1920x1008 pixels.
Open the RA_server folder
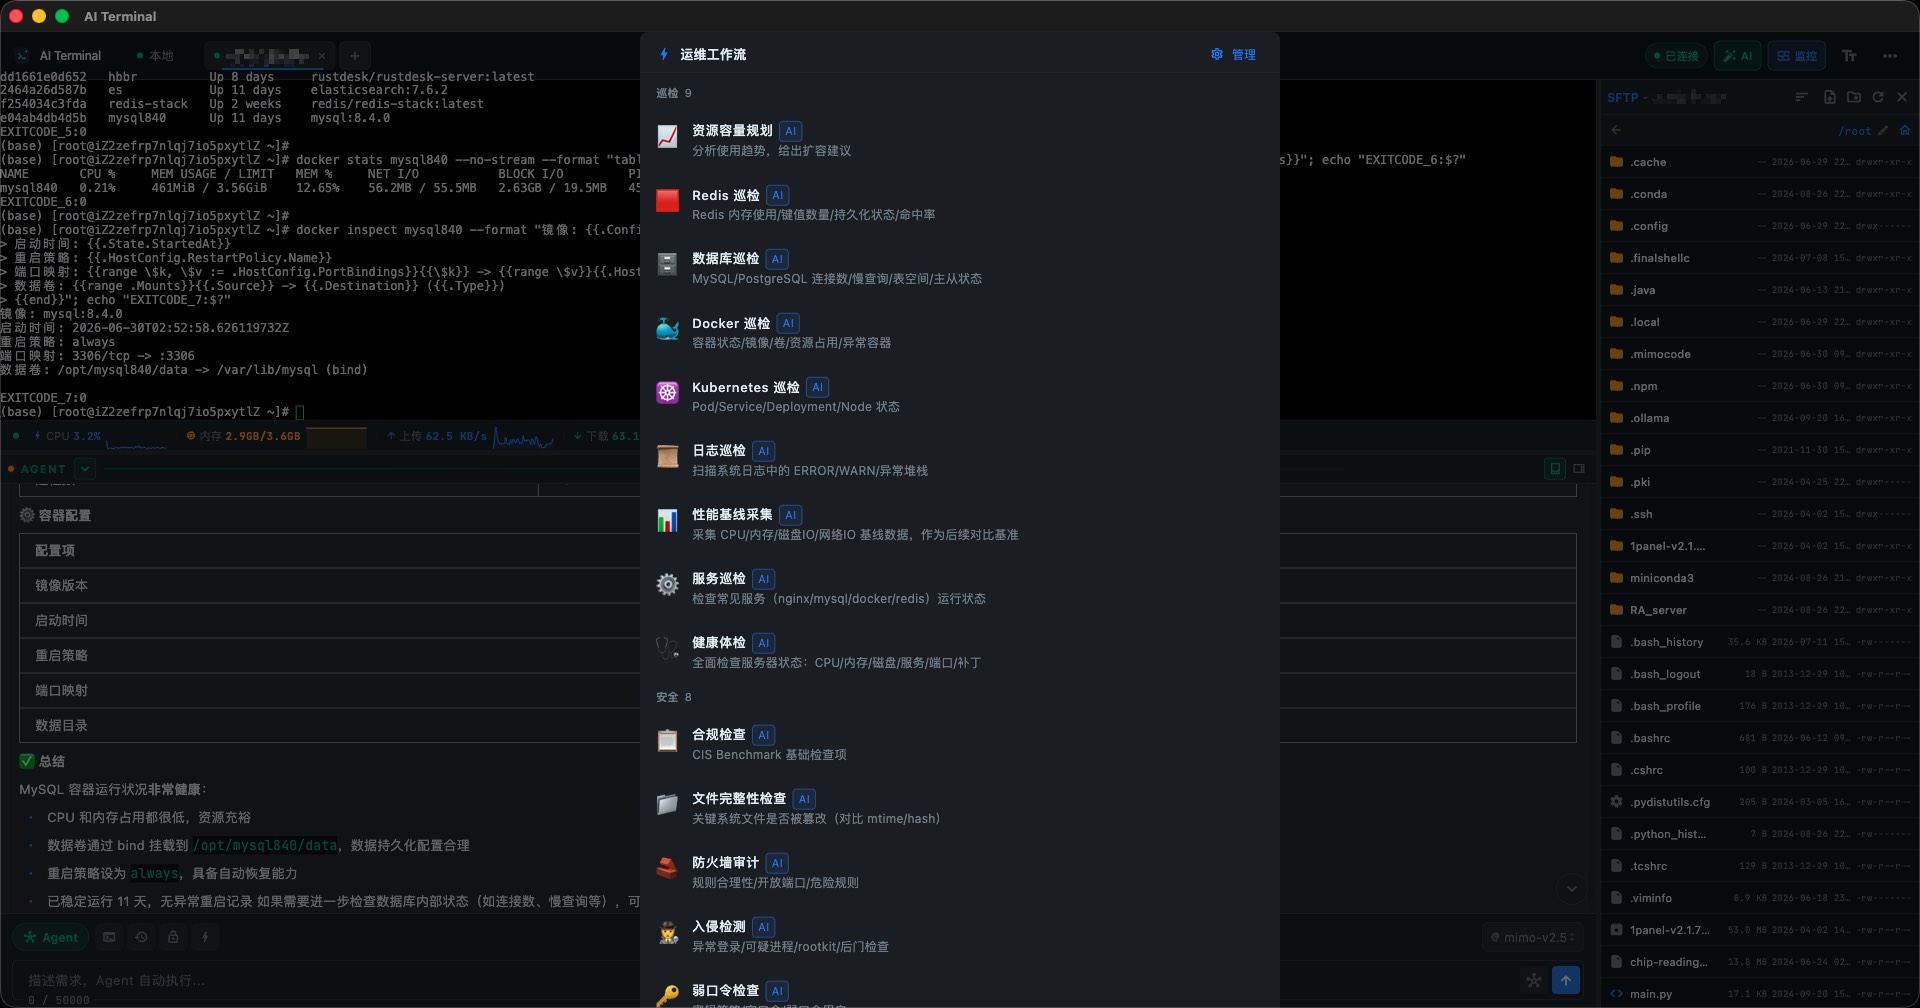point(1759,610)
